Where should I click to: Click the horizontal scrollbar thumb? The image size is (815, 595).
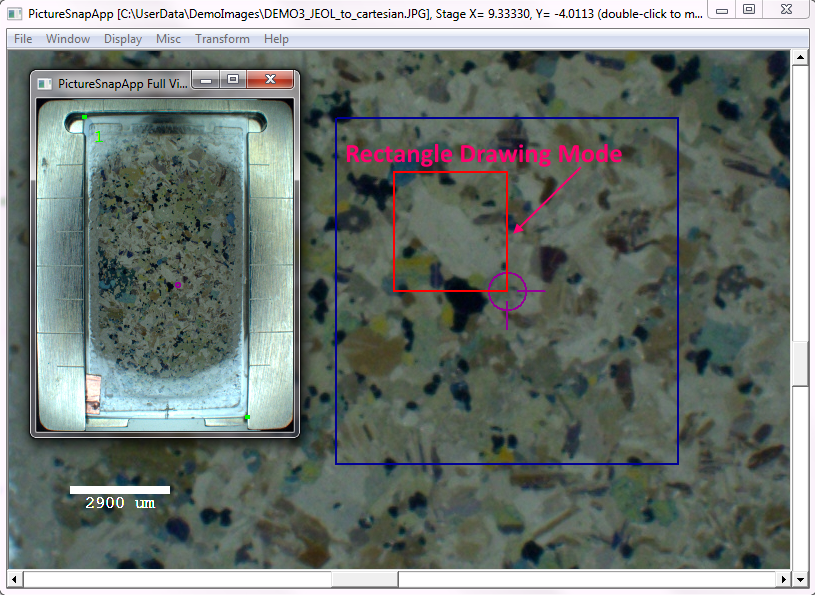364,579
